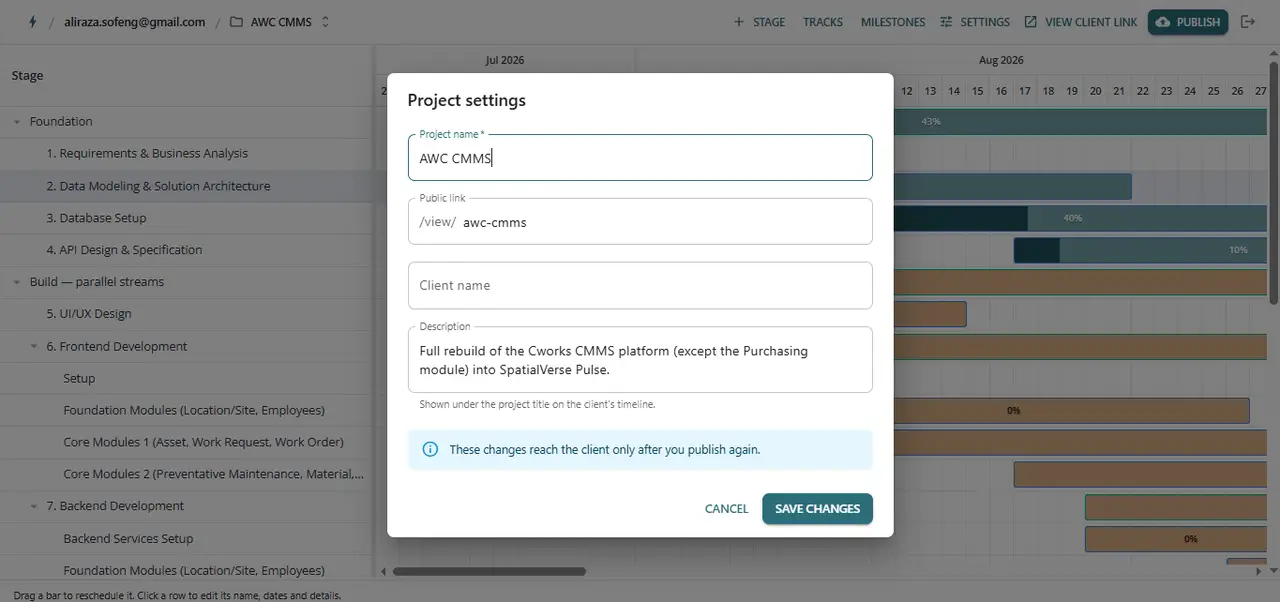1280x602 pixels.
Task: Click the sign out icon
Action: pos(1248,22)
